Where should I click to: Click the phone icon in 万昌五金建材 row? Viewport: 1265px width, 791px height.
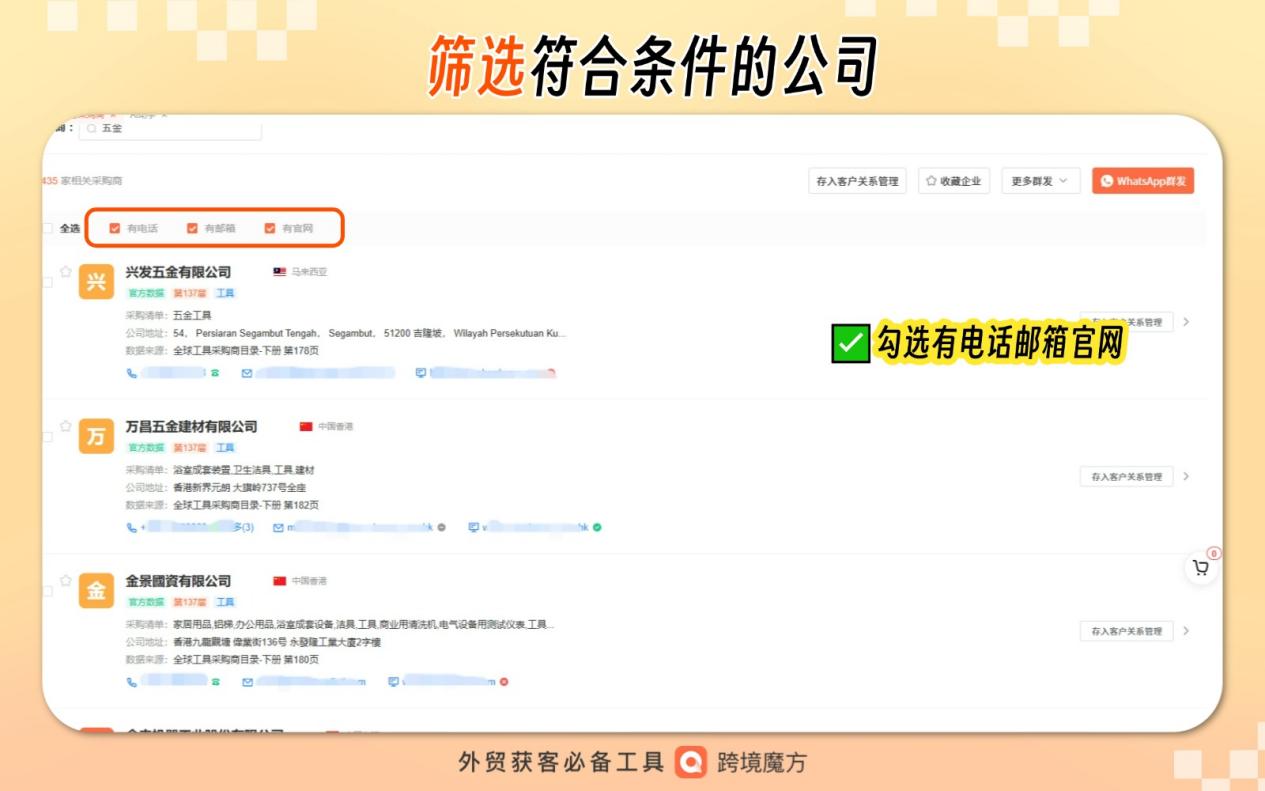[x=132, y=527]
